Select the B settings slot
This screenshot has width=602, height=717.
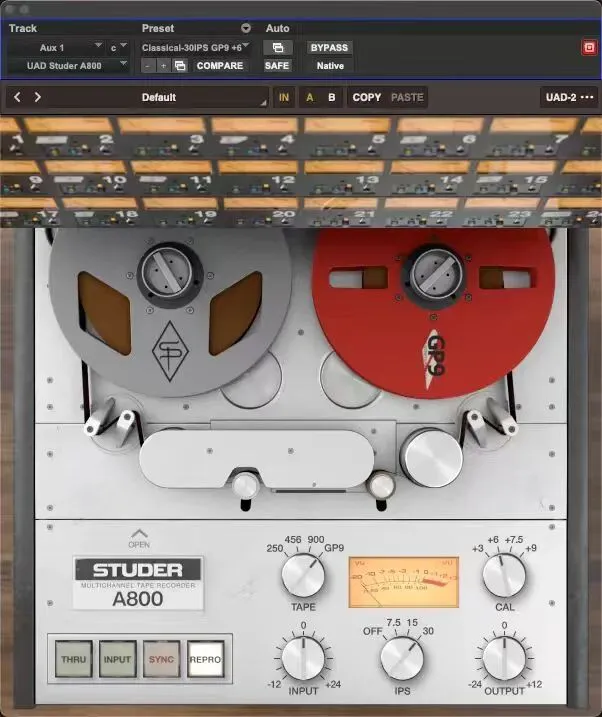332,97
